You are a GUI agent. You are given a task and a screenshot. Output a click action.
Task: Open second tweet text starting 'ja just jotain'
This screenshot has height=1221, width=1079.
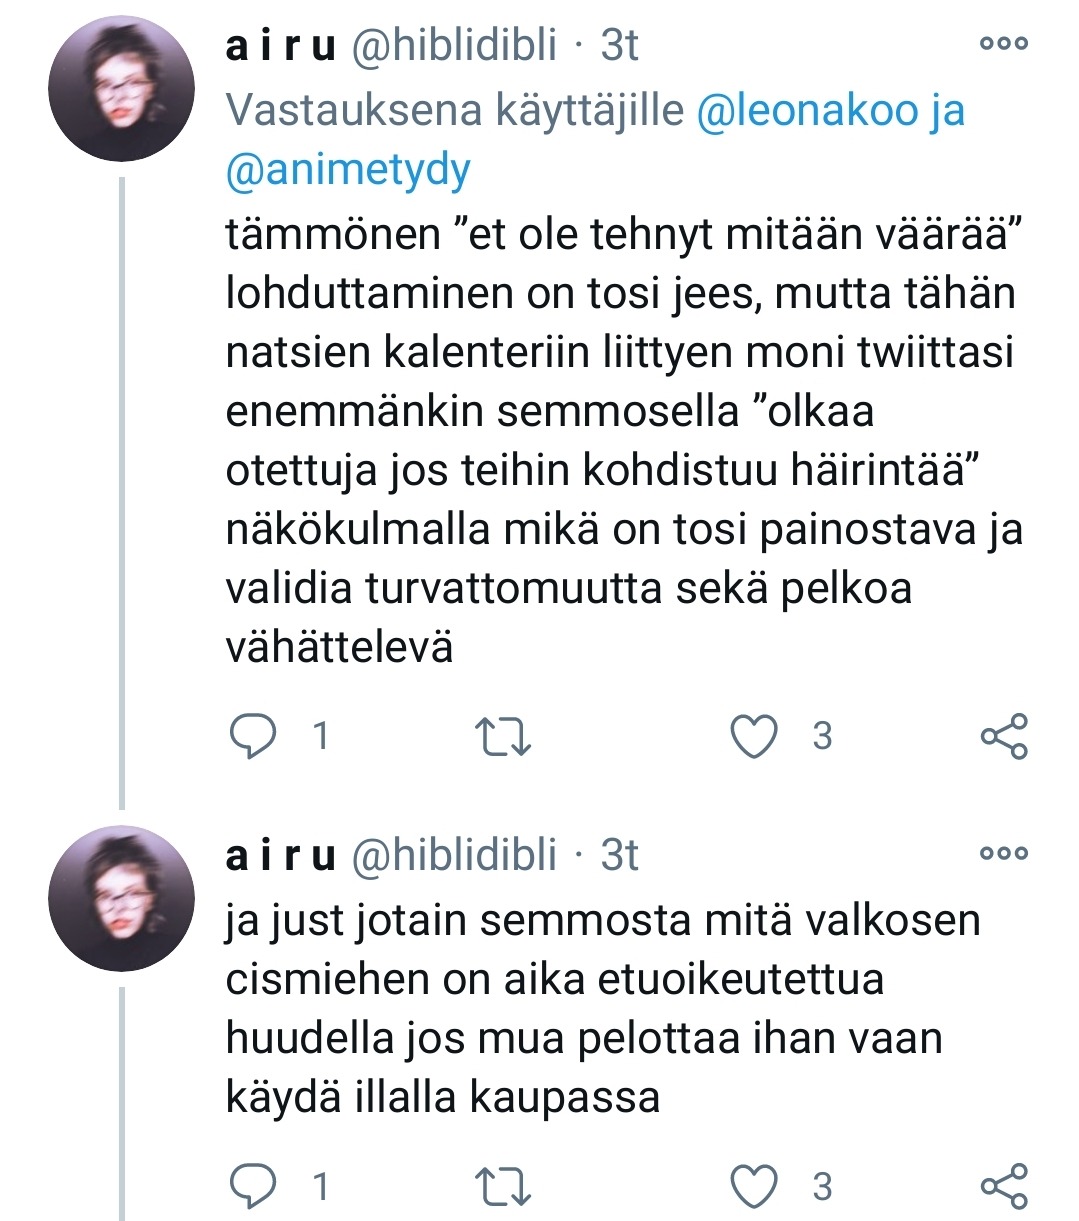click(x=600, y=1008)
